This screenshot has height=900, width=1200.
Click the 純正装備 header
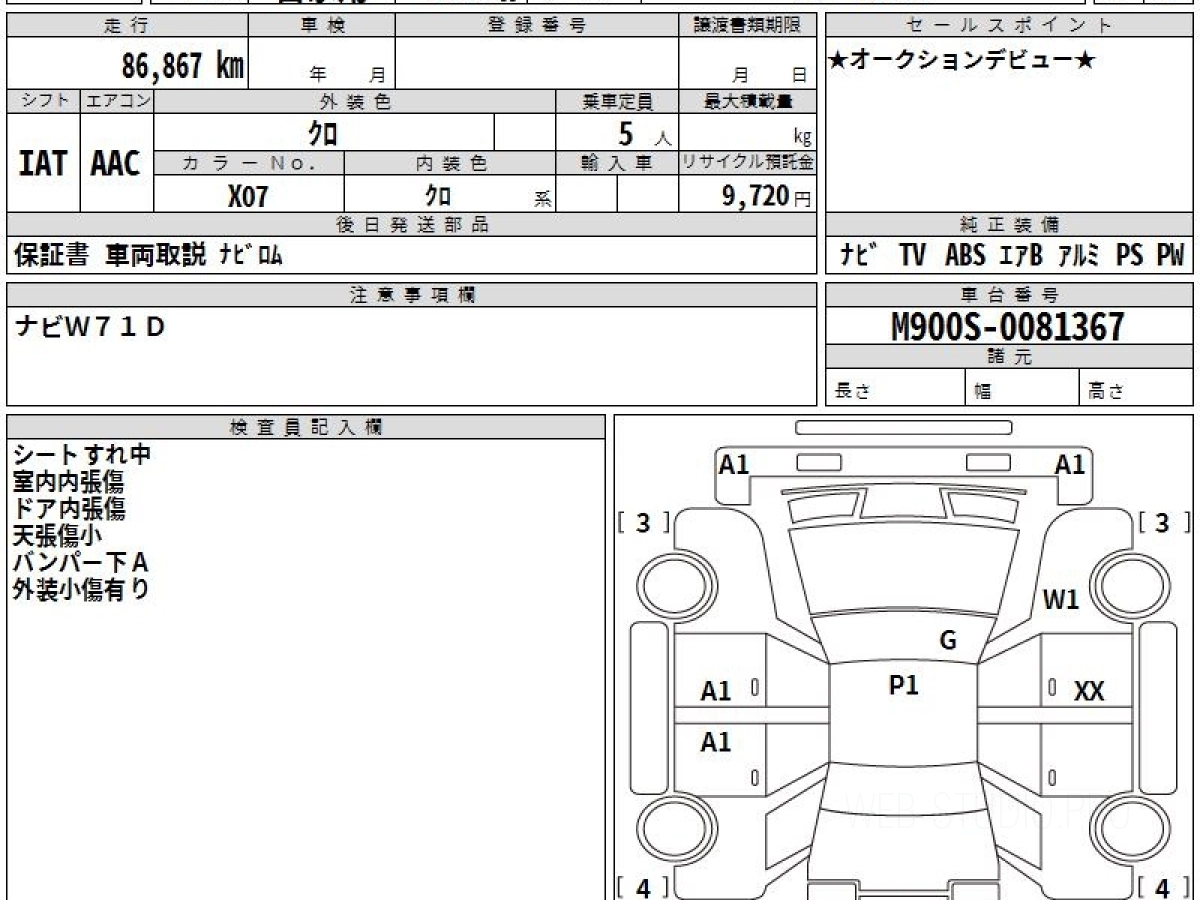coord(1009,225)
